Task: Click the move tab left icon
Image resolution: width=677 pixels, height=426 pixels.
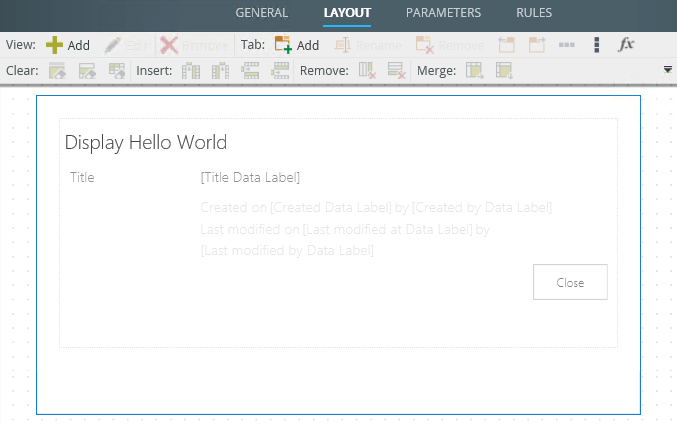Action: click(506, 44)
